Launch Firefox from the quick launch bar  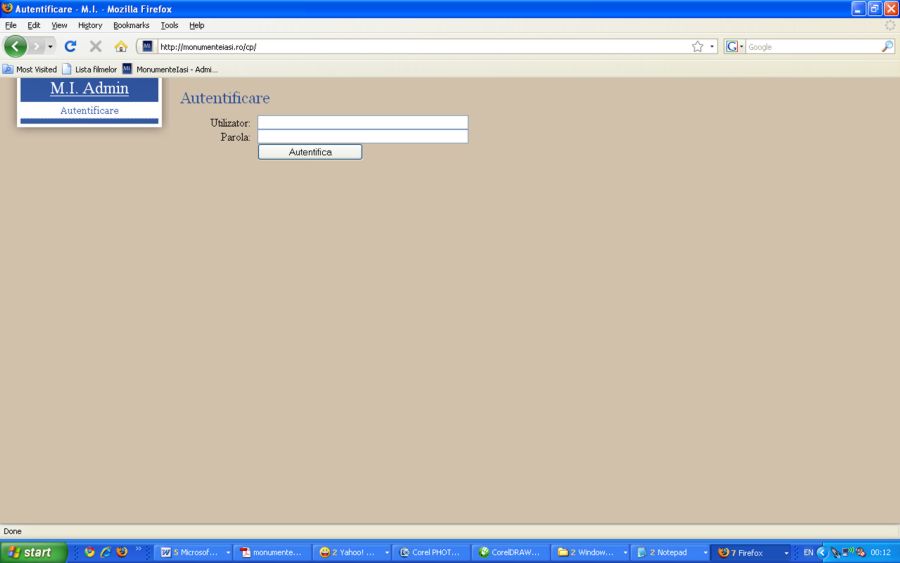click(122, 552)
